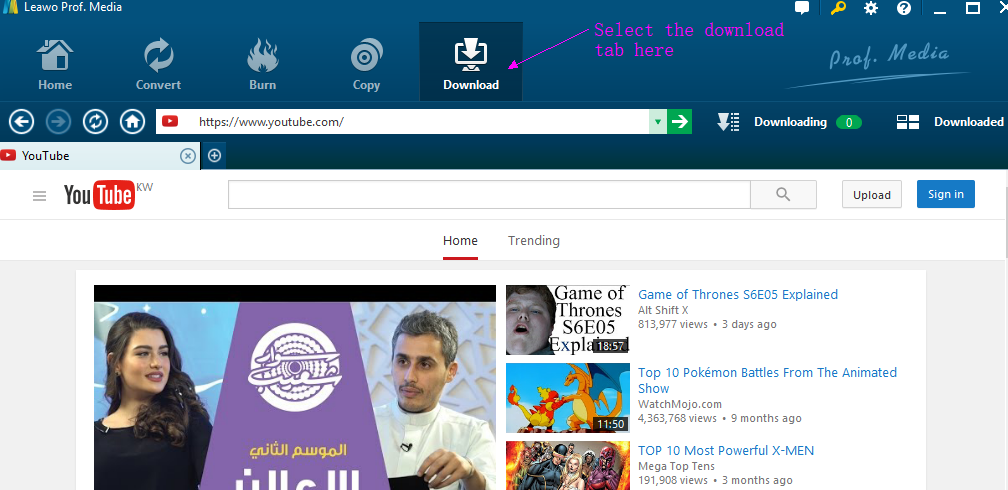Switch to YouTube Home tab

pyautogui.click(x=460, y=241)
